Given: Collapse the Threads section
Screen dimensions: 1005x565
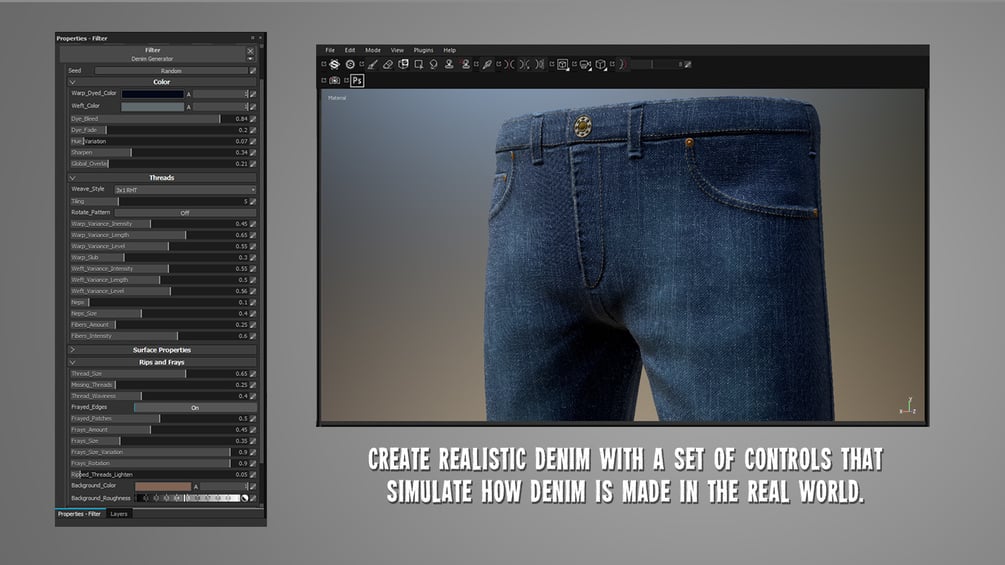Looking at the screenshot, I should [162, 178].
